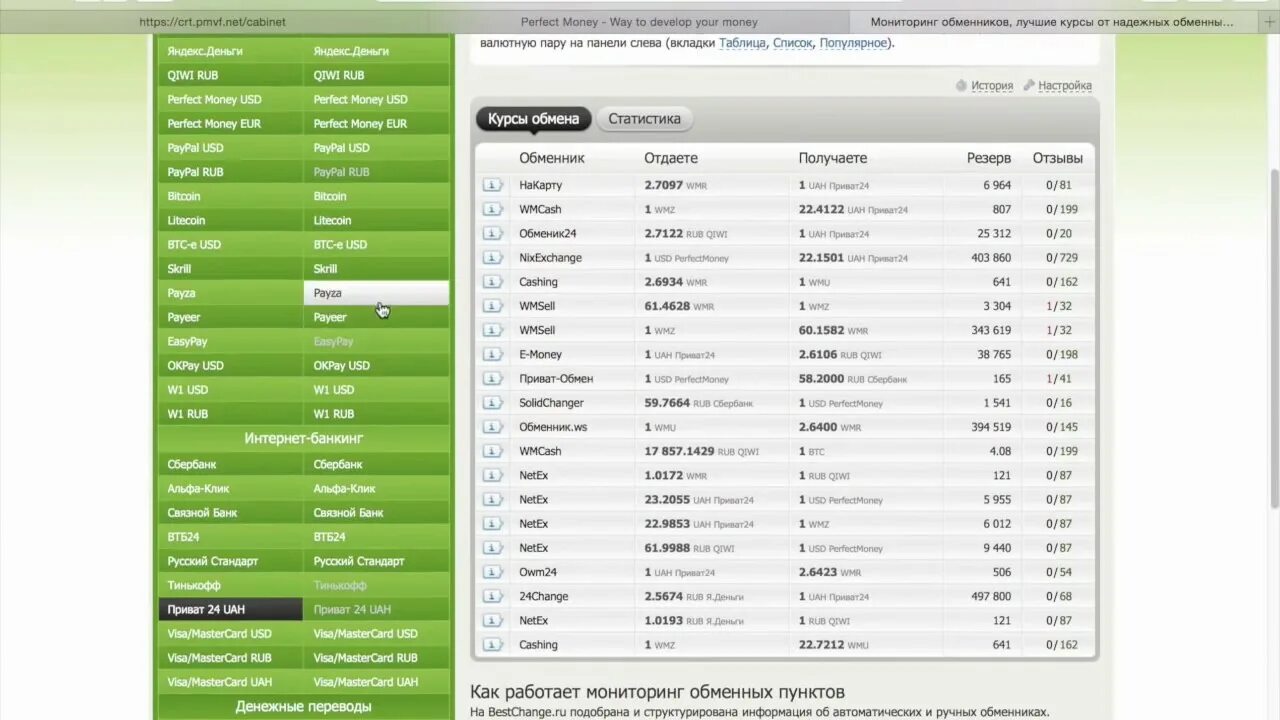Select PayPal USD in the give column
The image size is (1280, 720).
(230, 148)
